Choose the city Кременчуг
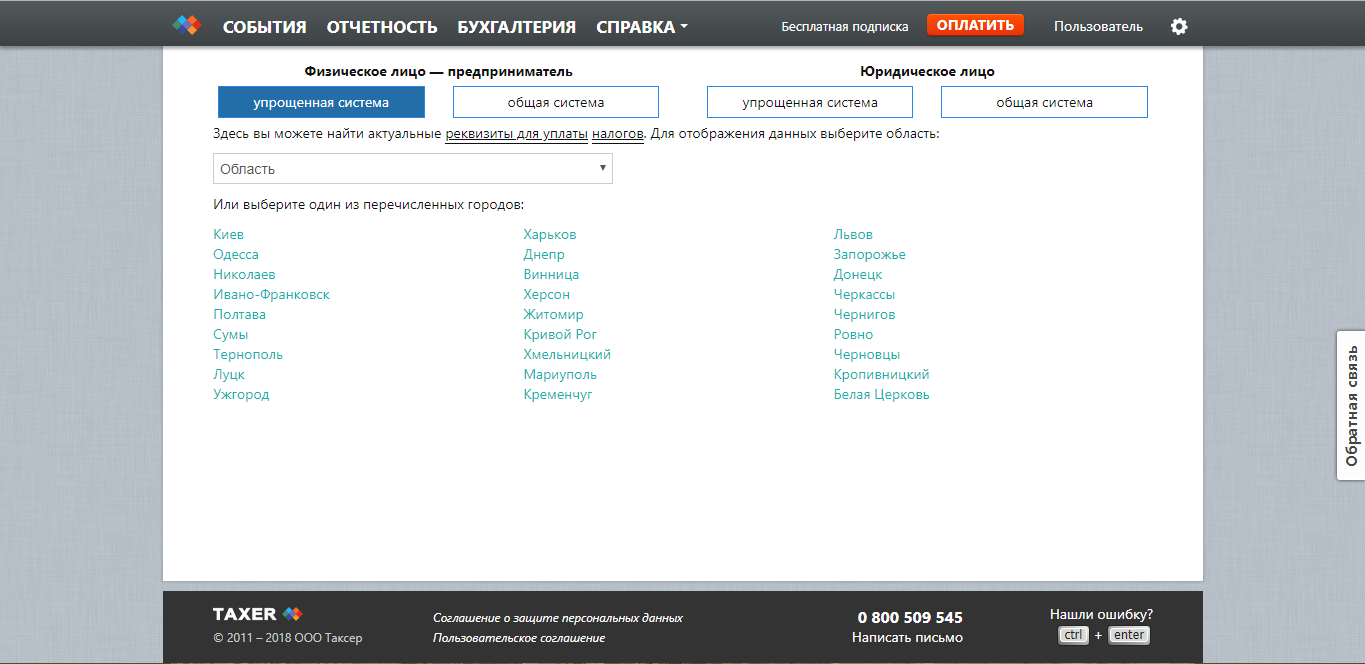This screenshot has width=1365, height=664. tap(558, 394)
